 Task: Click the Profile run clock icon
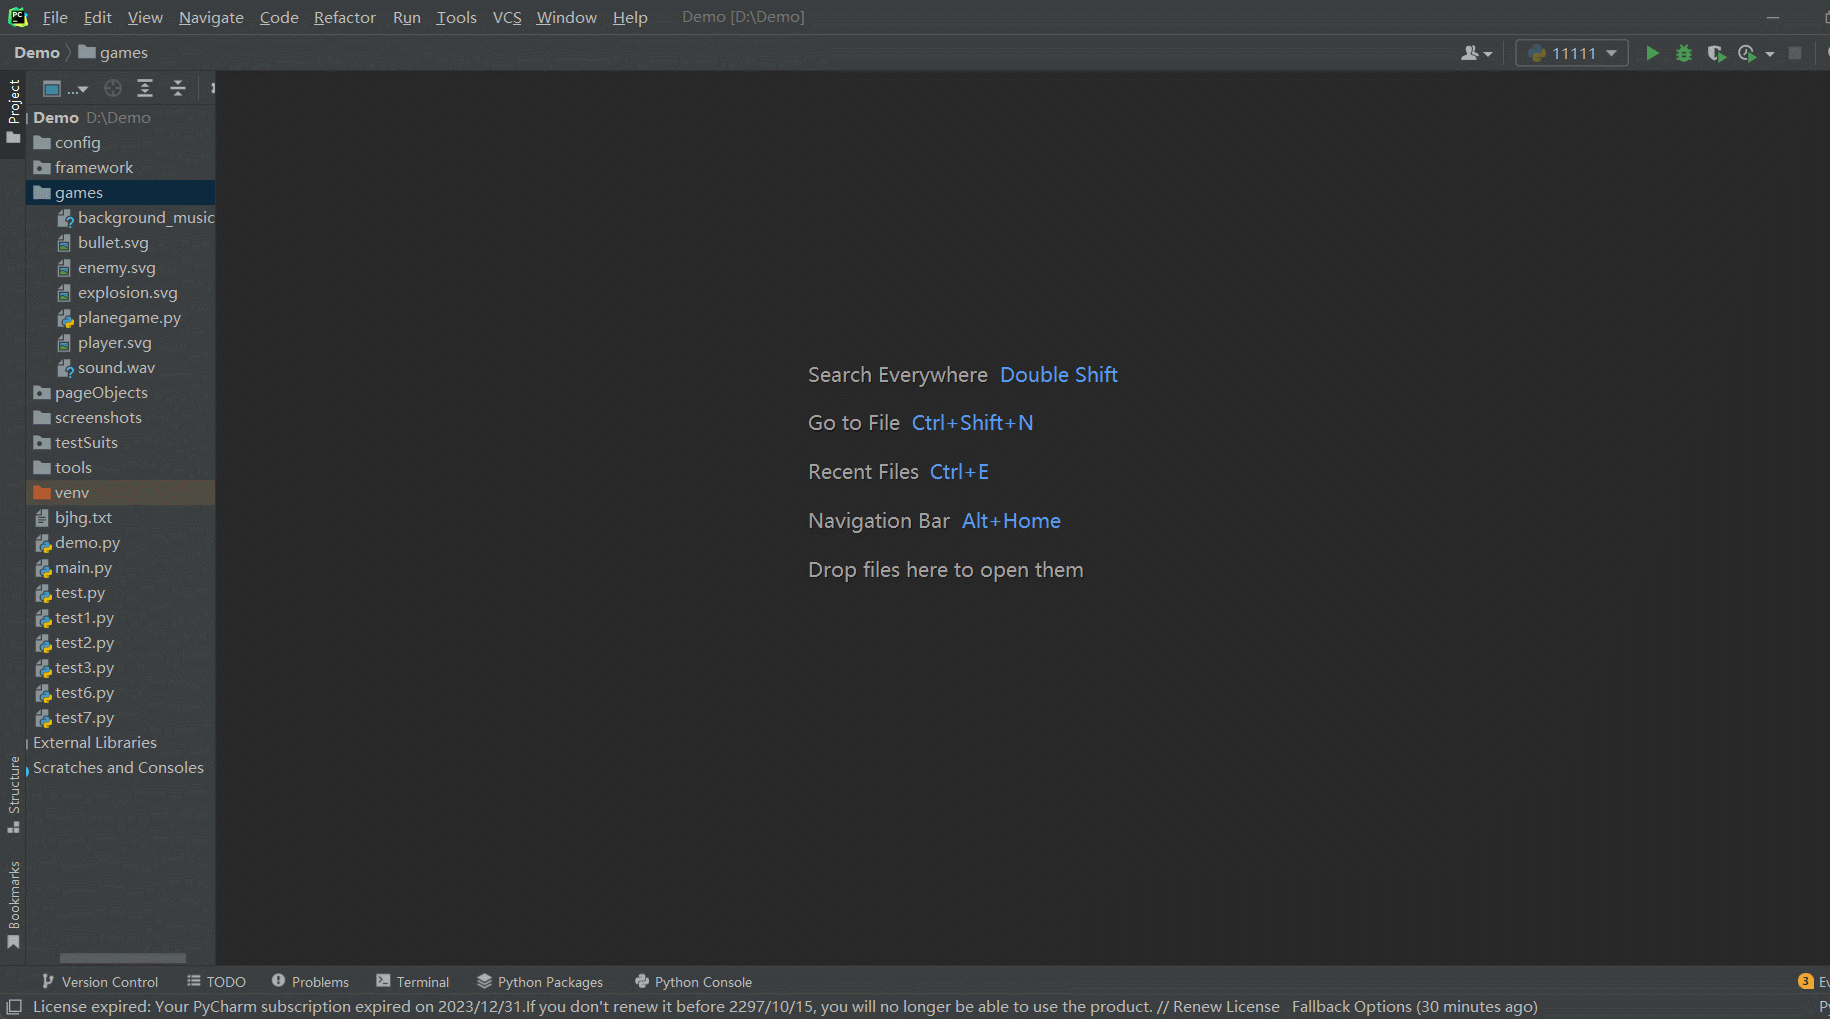pos(1747,54)
